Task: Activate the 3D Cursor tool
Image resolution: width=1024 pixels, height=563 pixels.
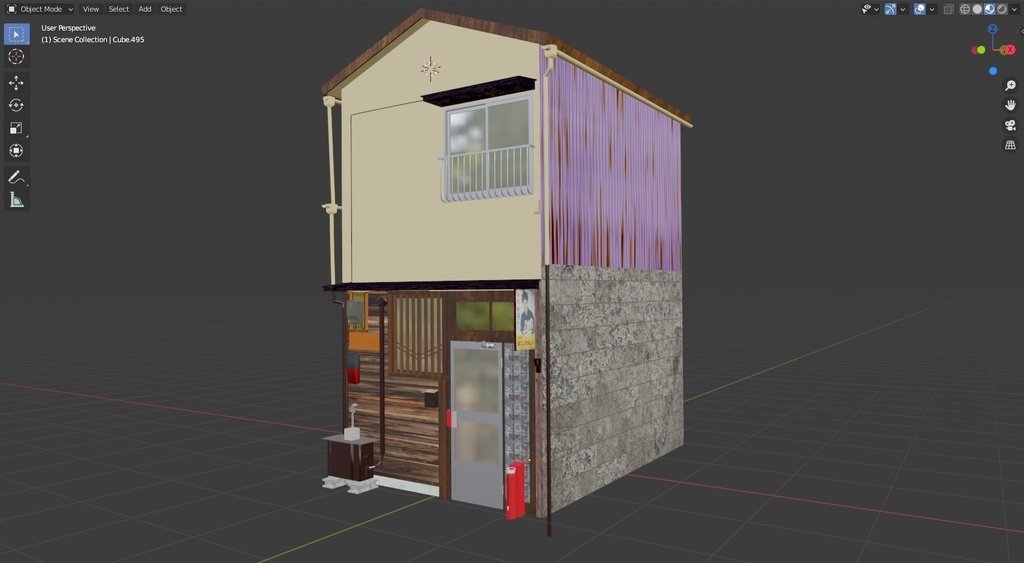Action: pos(16,57)
